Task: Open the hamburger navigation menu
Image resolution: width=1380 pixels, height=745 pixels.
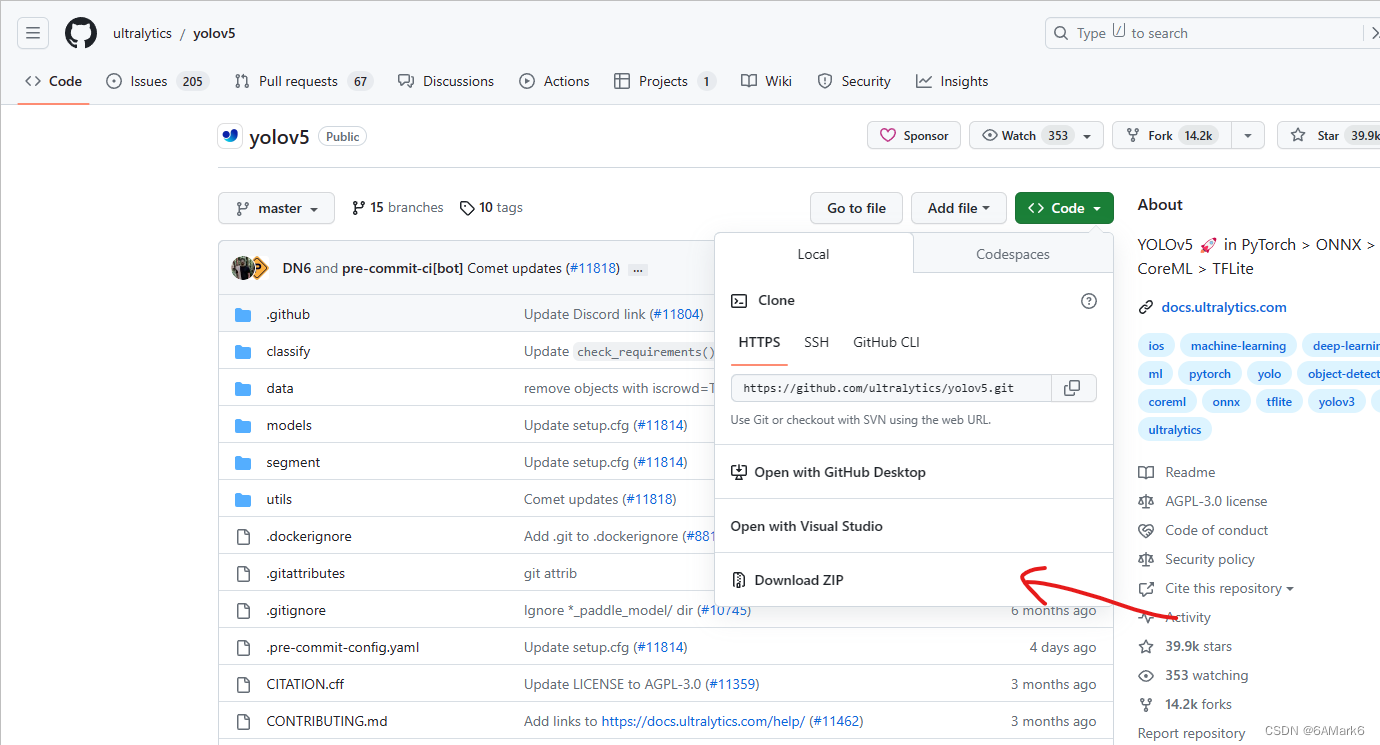Action: [x=33, y=33]
